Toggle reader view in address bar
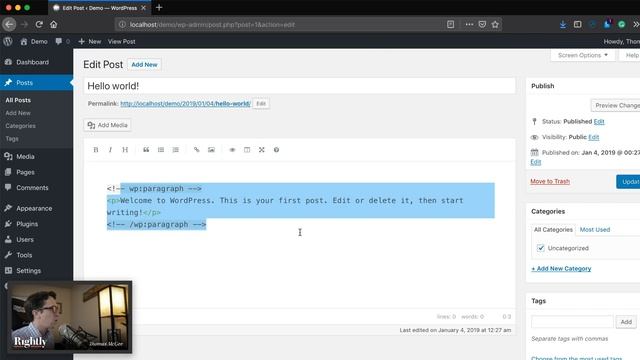This screenshot has height=360, width=640. (450, 24)
